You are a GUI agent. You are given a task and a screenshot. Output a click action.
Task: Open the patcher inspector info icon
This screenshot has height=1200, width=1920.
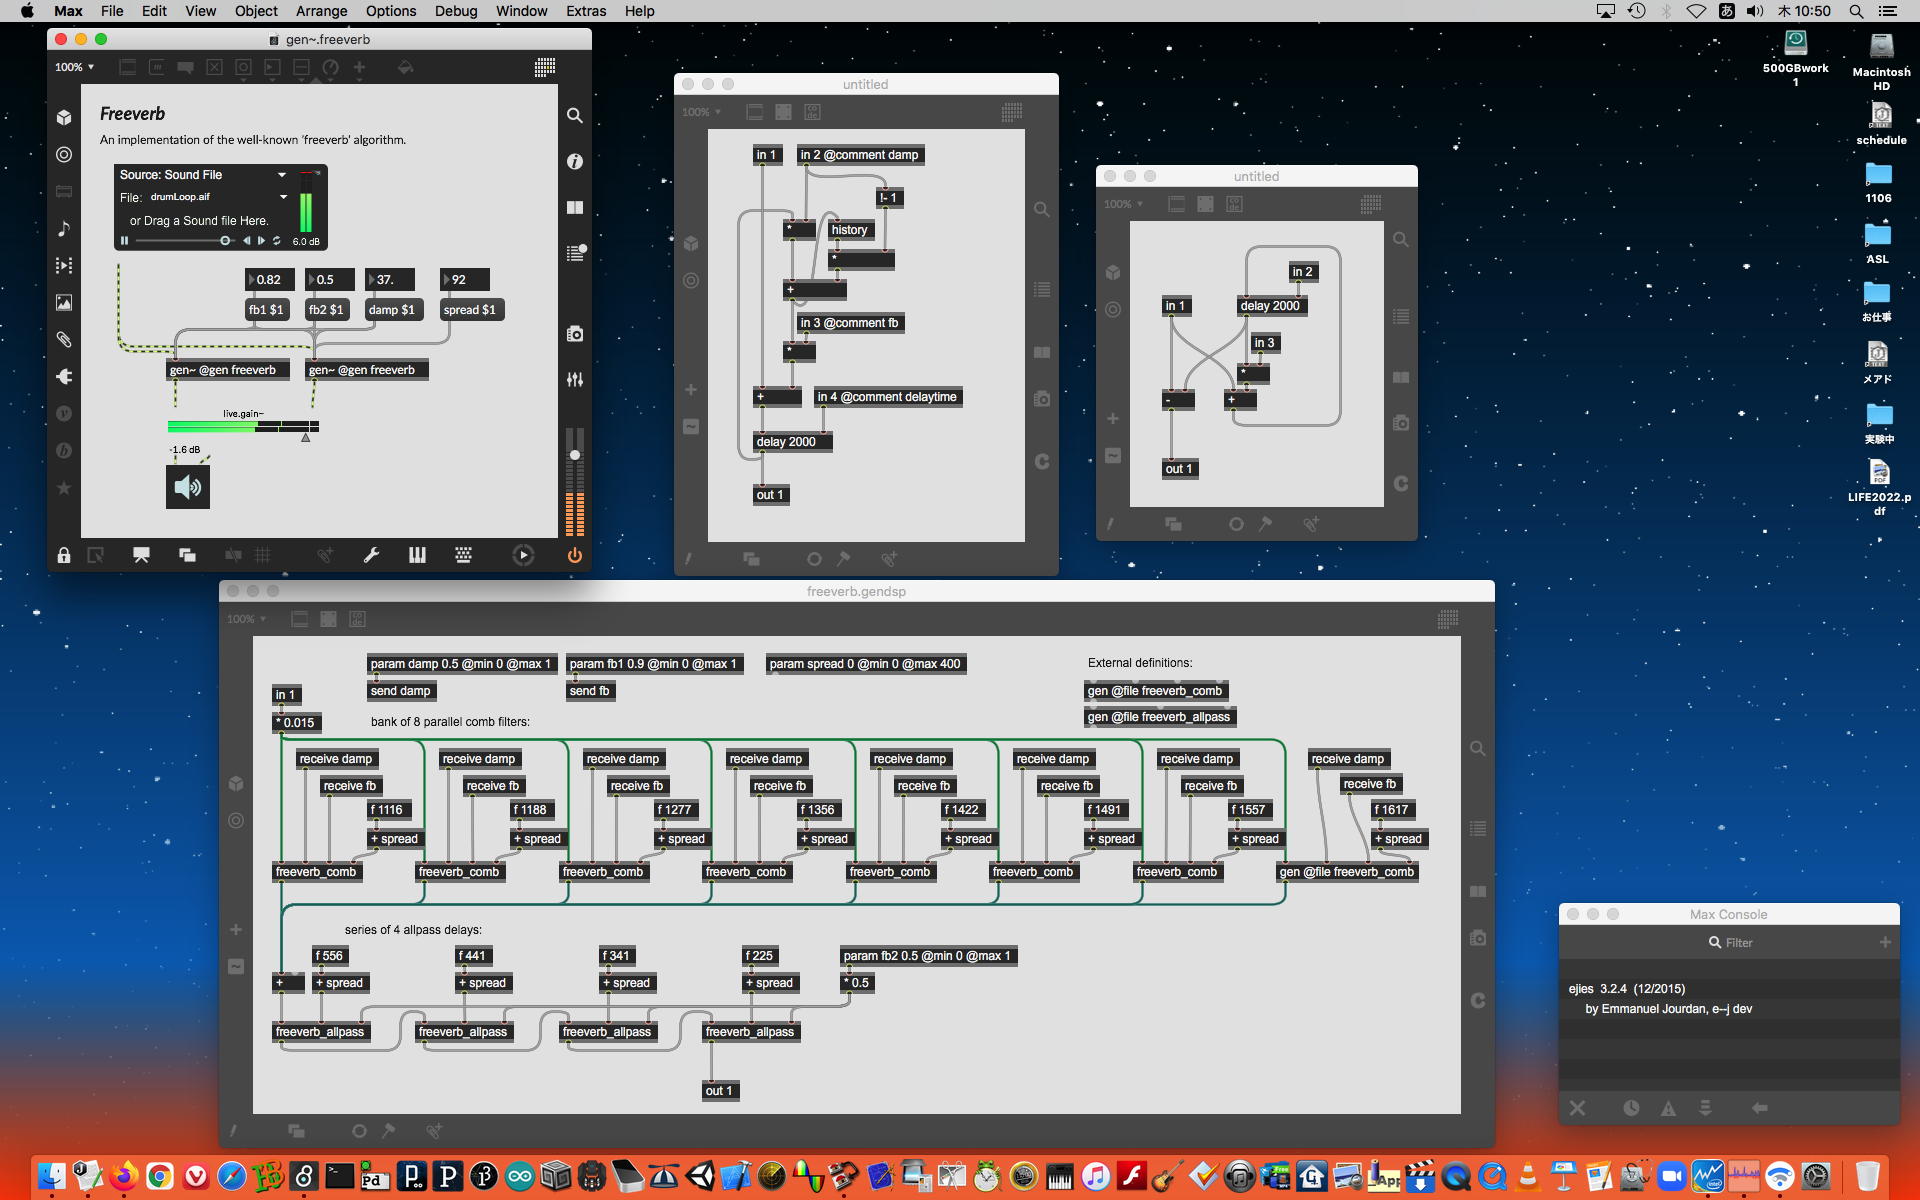[575, 161]
